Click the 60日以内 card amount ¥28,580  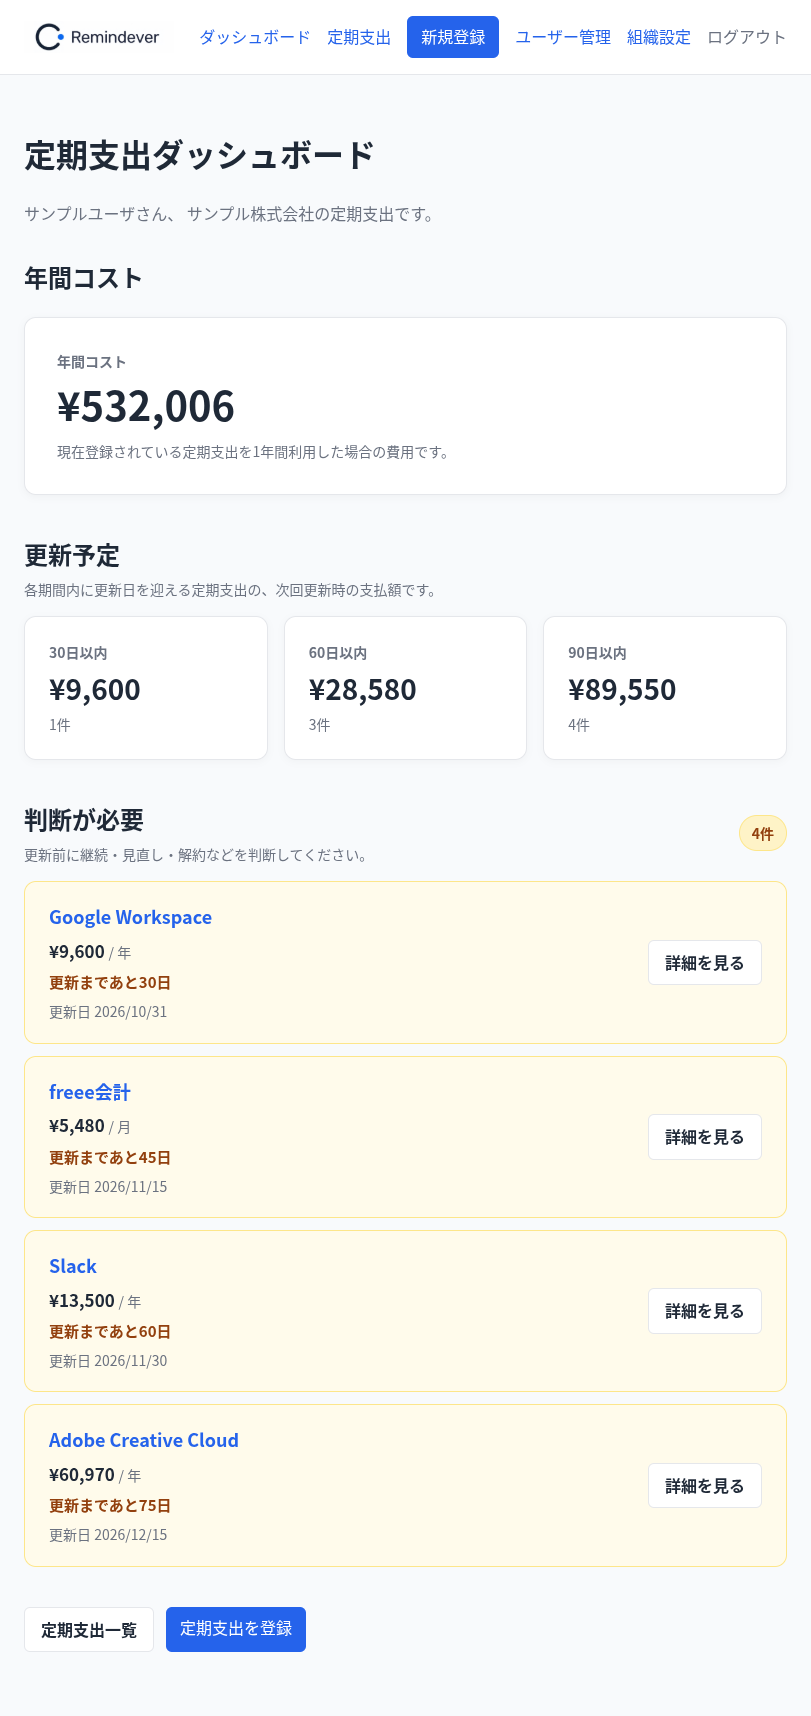pyautogui.click(x=363, y=689)
